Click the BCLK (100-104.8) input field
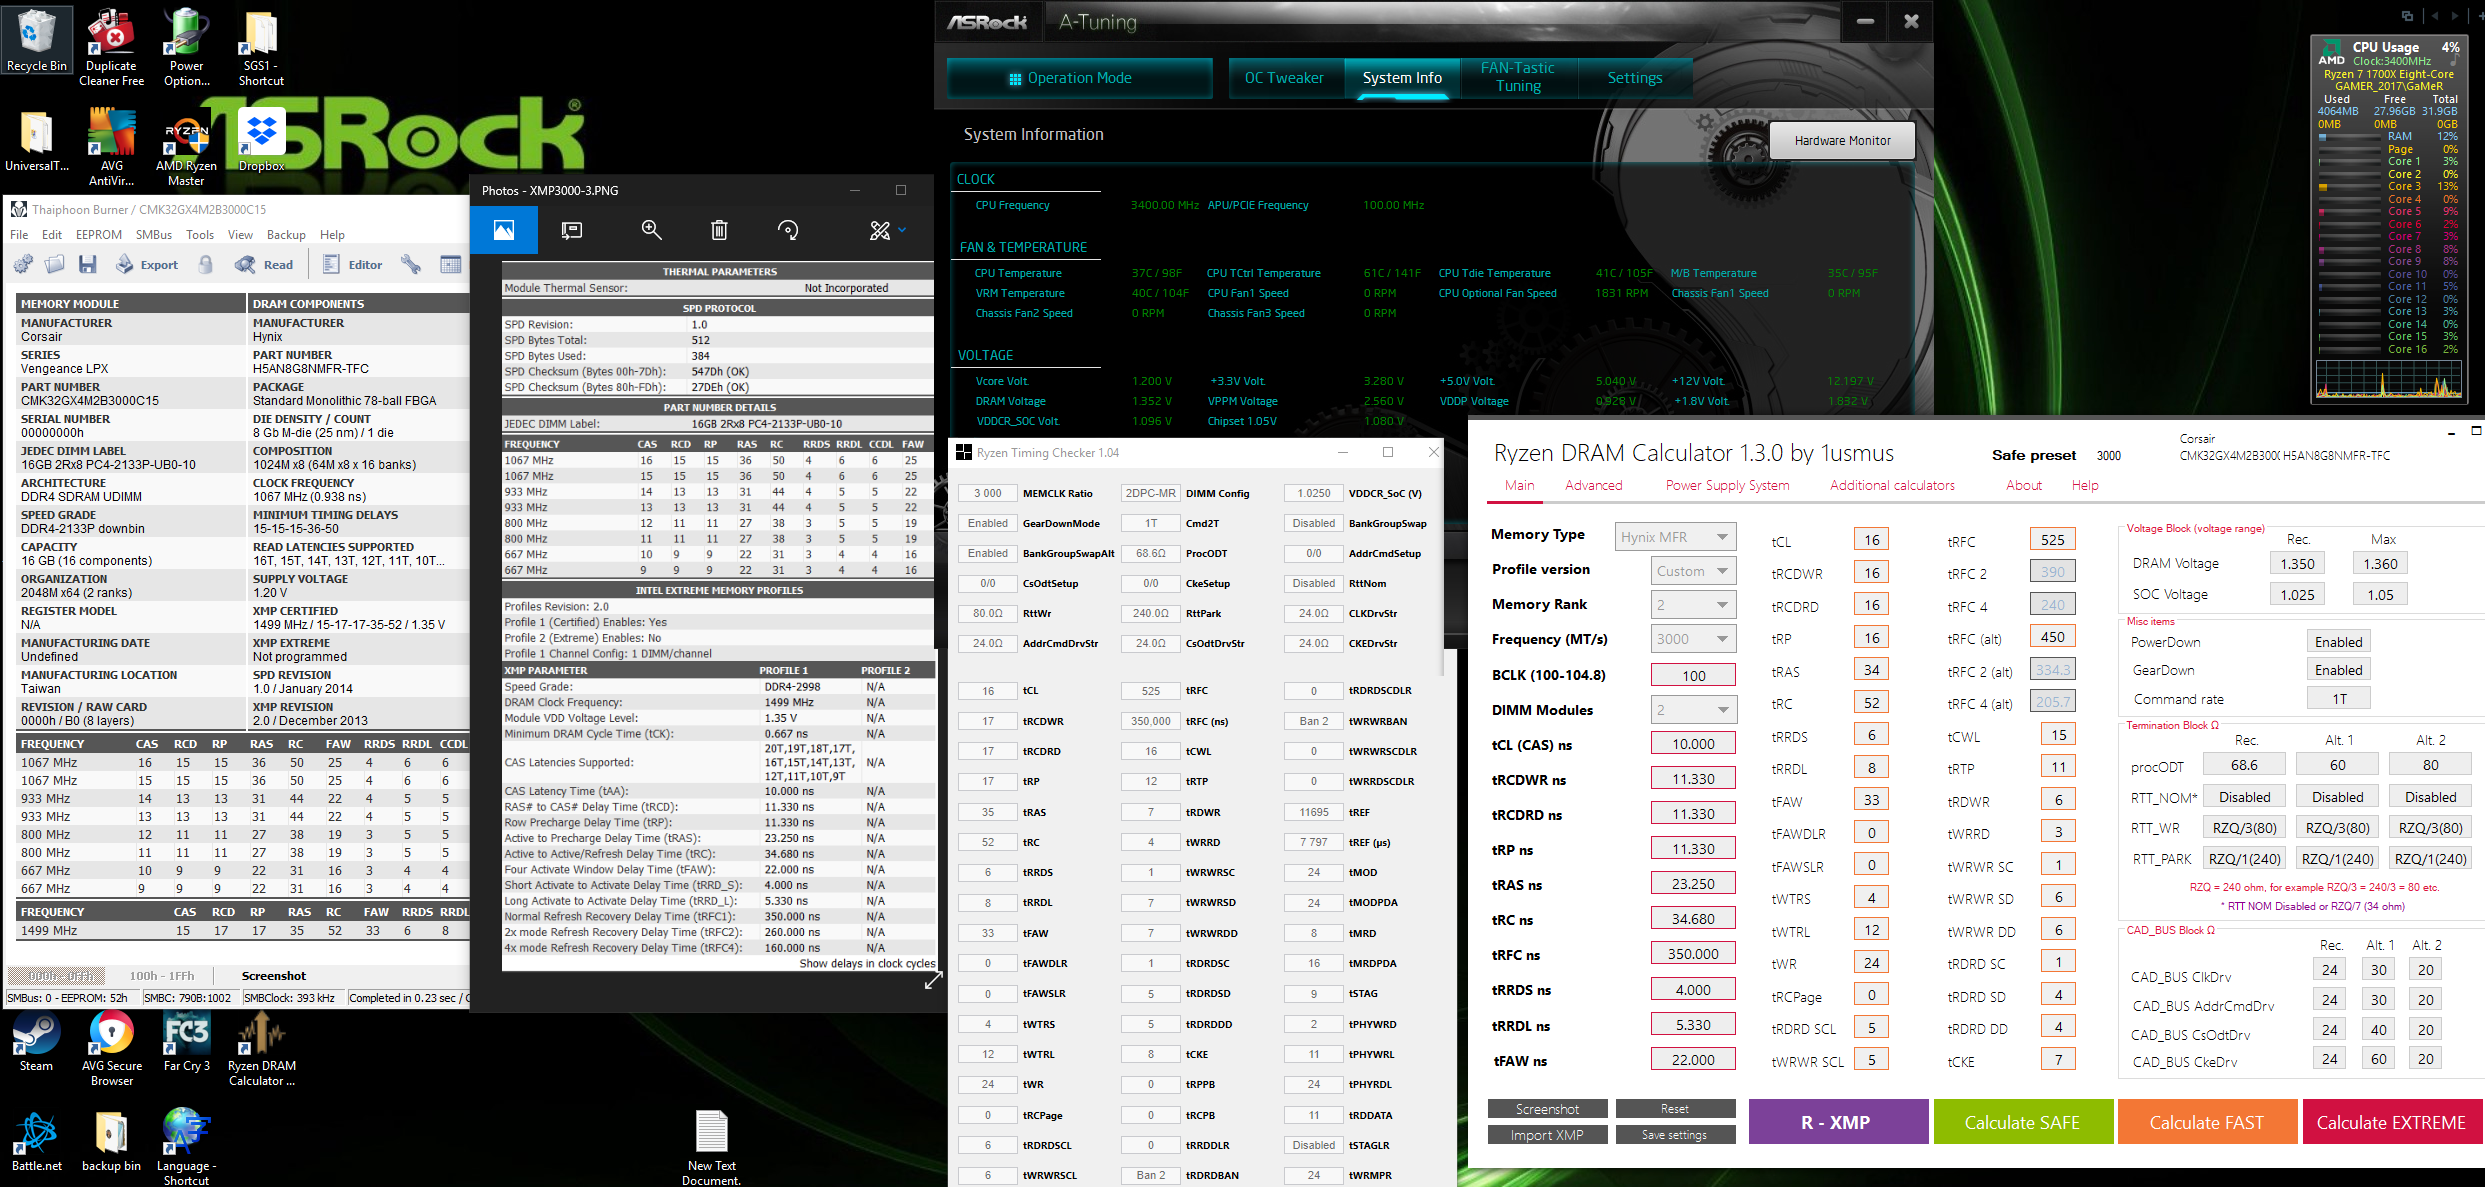 [1694, 675]
